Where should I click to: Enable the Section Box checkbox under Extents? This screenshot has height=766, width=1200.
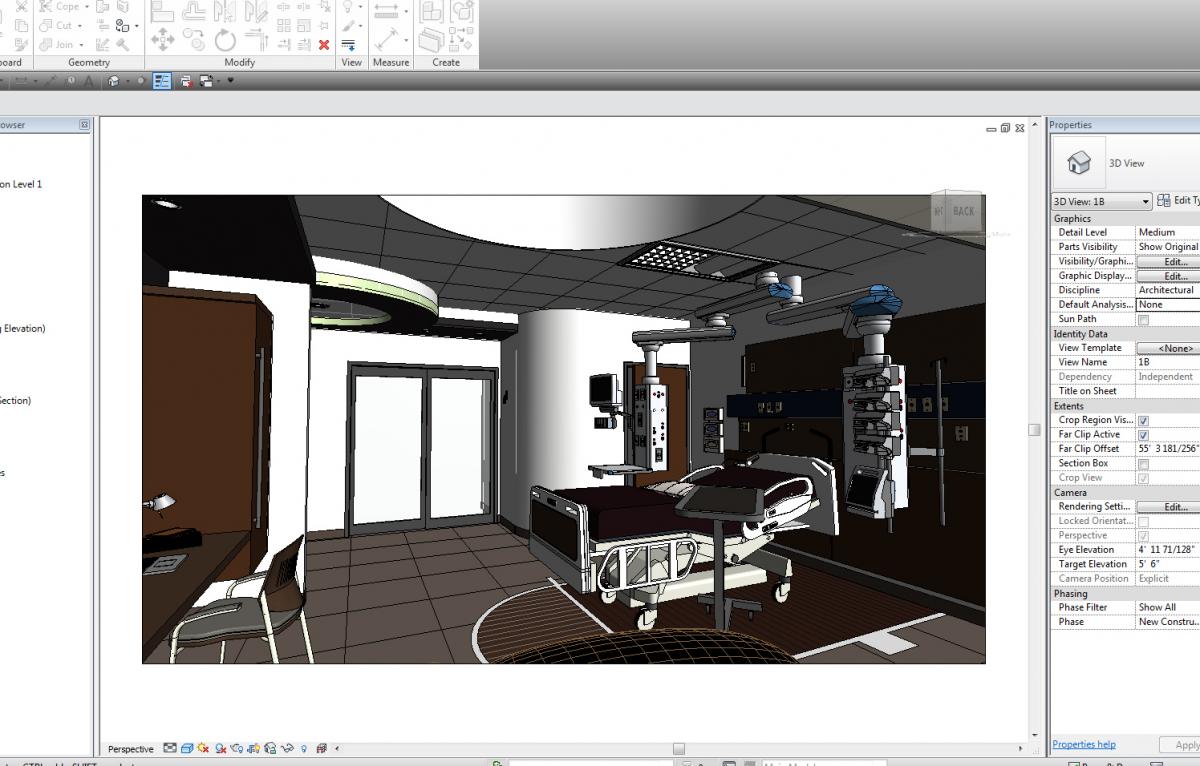(1145, 463)
